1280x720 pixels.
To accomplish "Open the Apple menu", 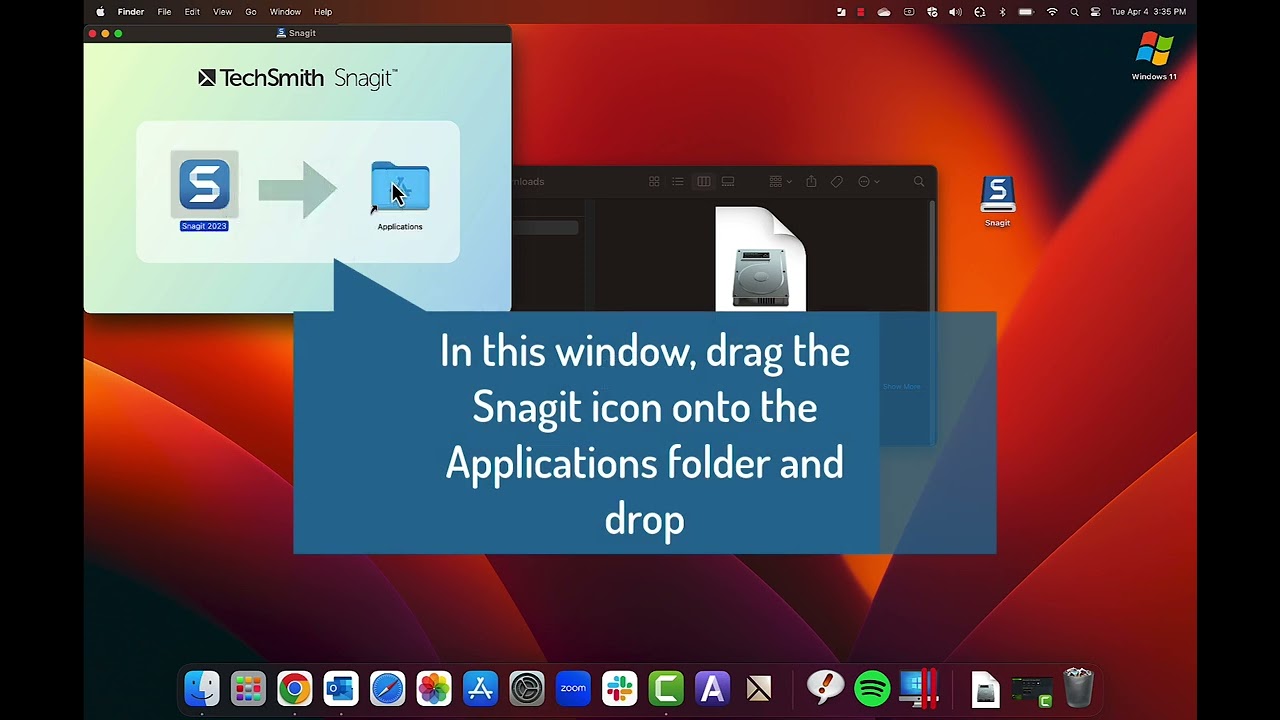I will [x=100, y=12].
